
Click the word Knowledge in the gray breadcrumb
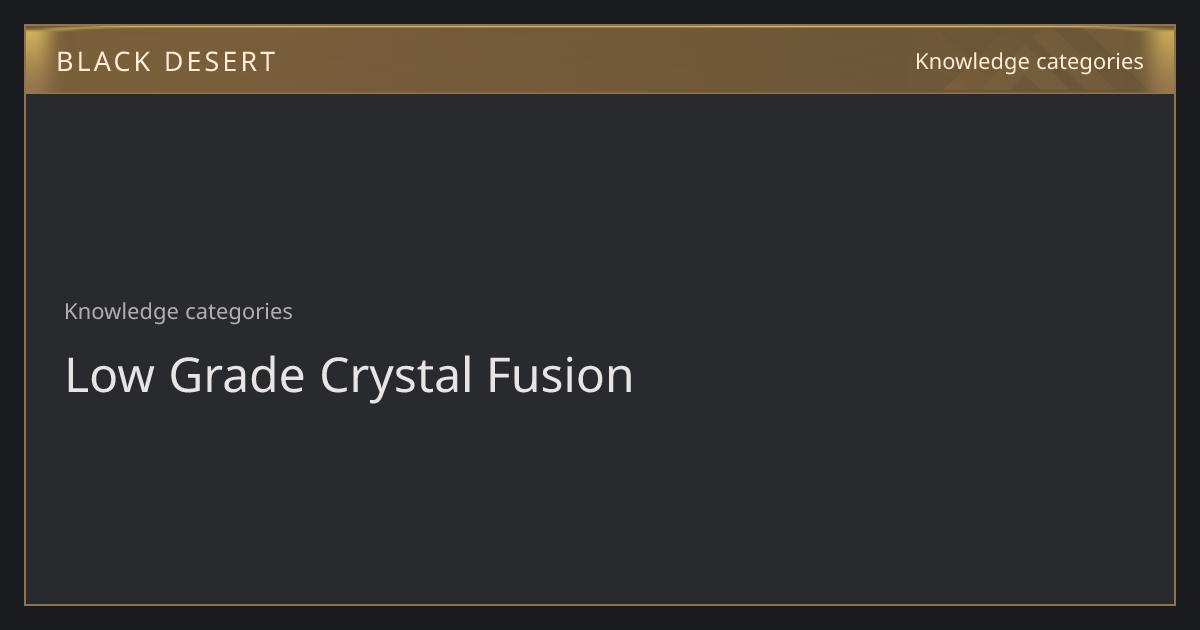click(121, 311)
